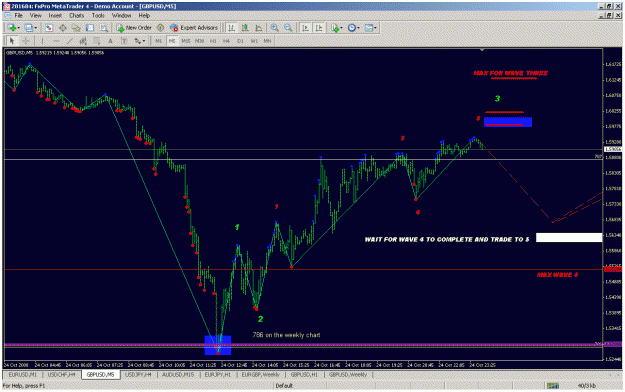
Task: Select the Equidistant Channel tool
Action: [x=83, y=41]
